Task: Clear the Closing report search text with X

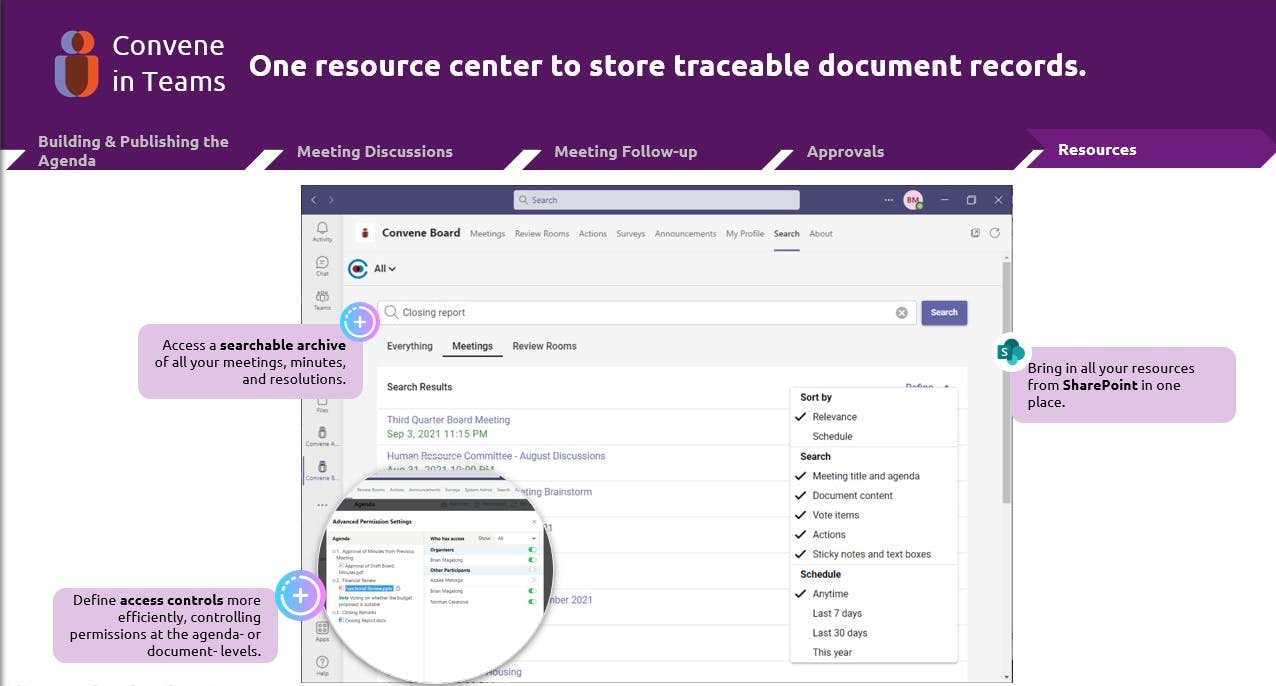Action: pyautogui.click(x=902, y=313)
